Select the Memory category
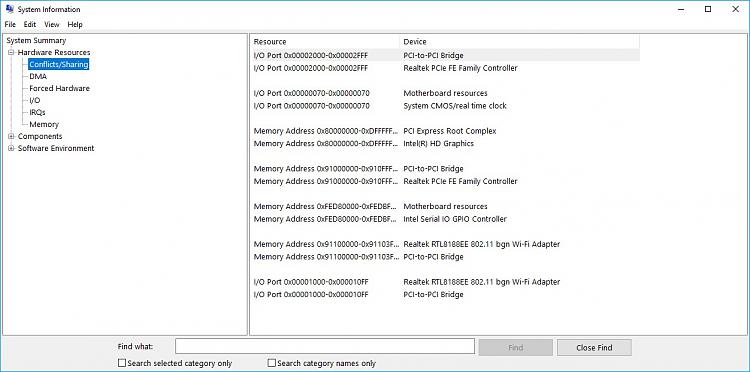Viewport: 750px width, 372px height. point(44,124)
